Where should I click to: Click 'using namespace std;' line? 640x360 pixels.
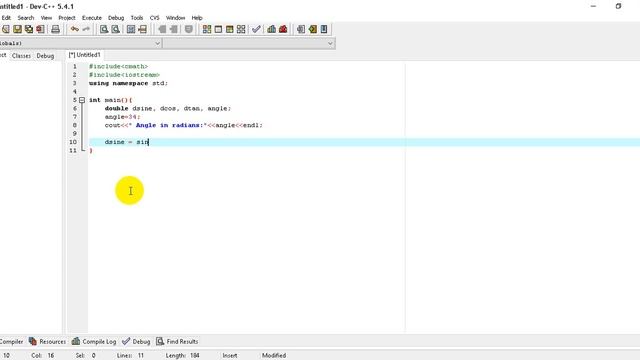pyautogui.click(x=128, y=83)
